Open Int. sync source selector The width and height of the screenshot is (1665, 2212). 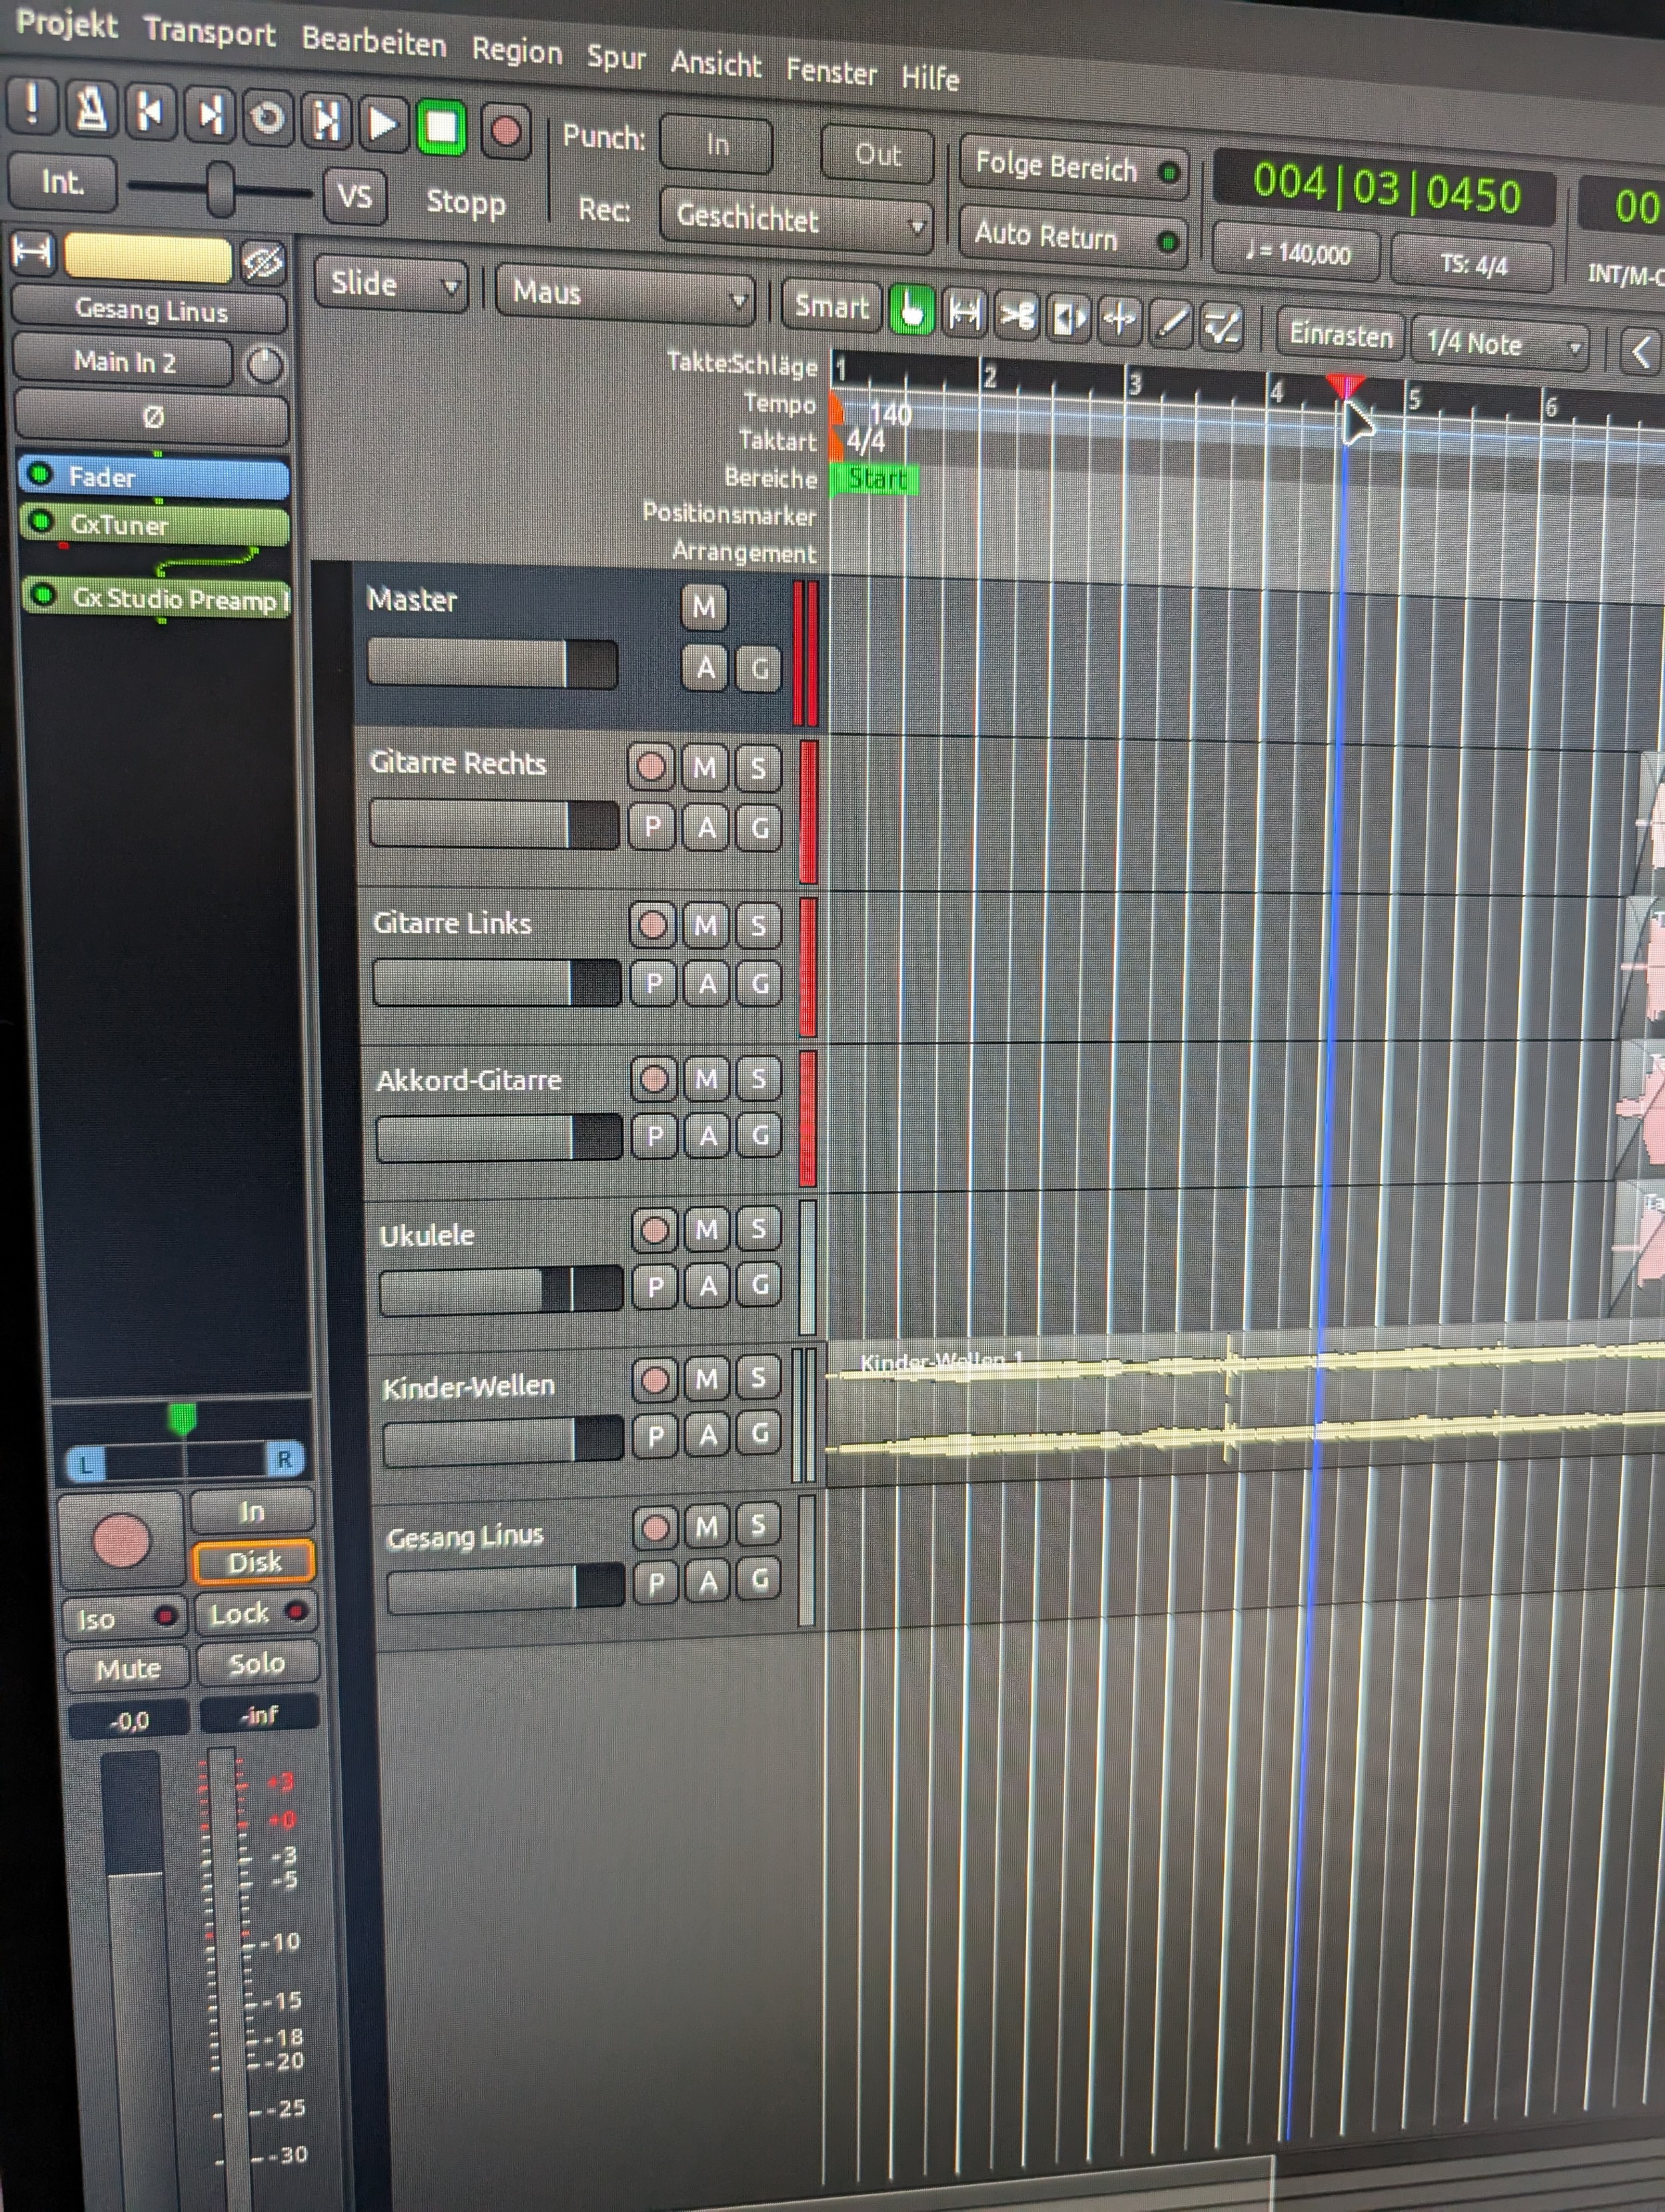pos(62,182)
